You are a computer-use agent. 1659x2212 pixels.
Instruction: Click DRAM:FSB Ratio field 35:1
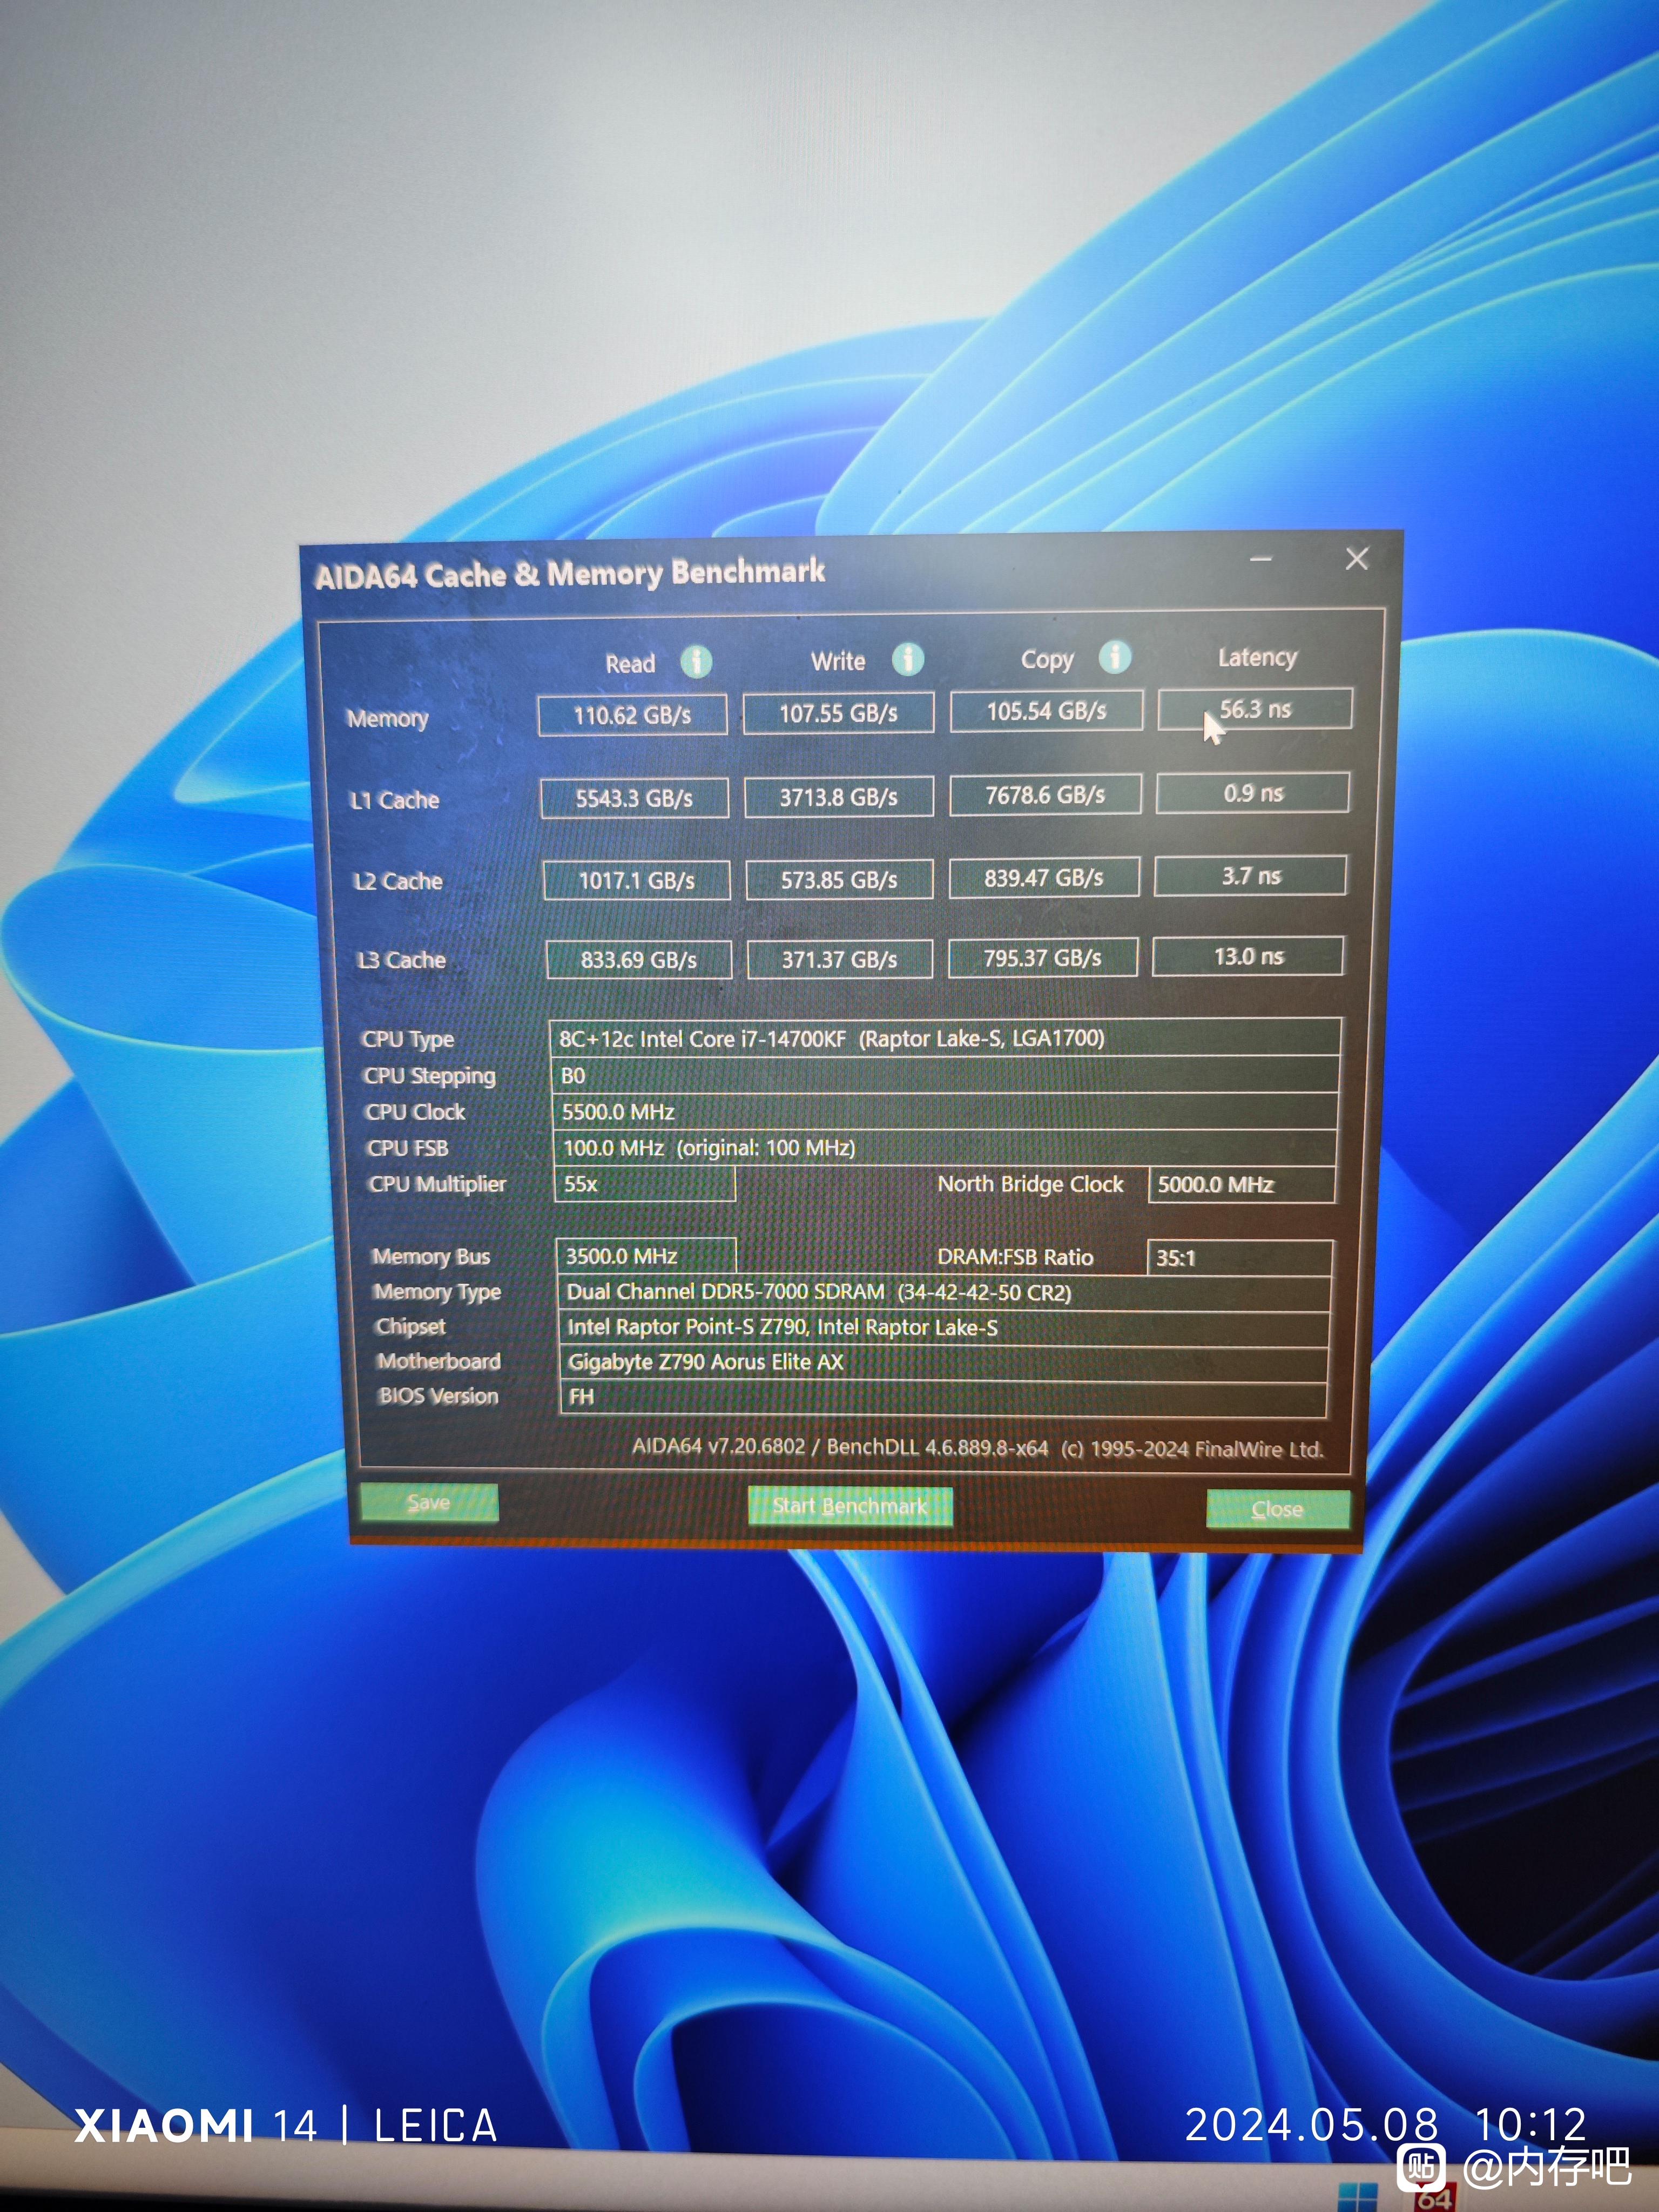tap(1240, 1258)
